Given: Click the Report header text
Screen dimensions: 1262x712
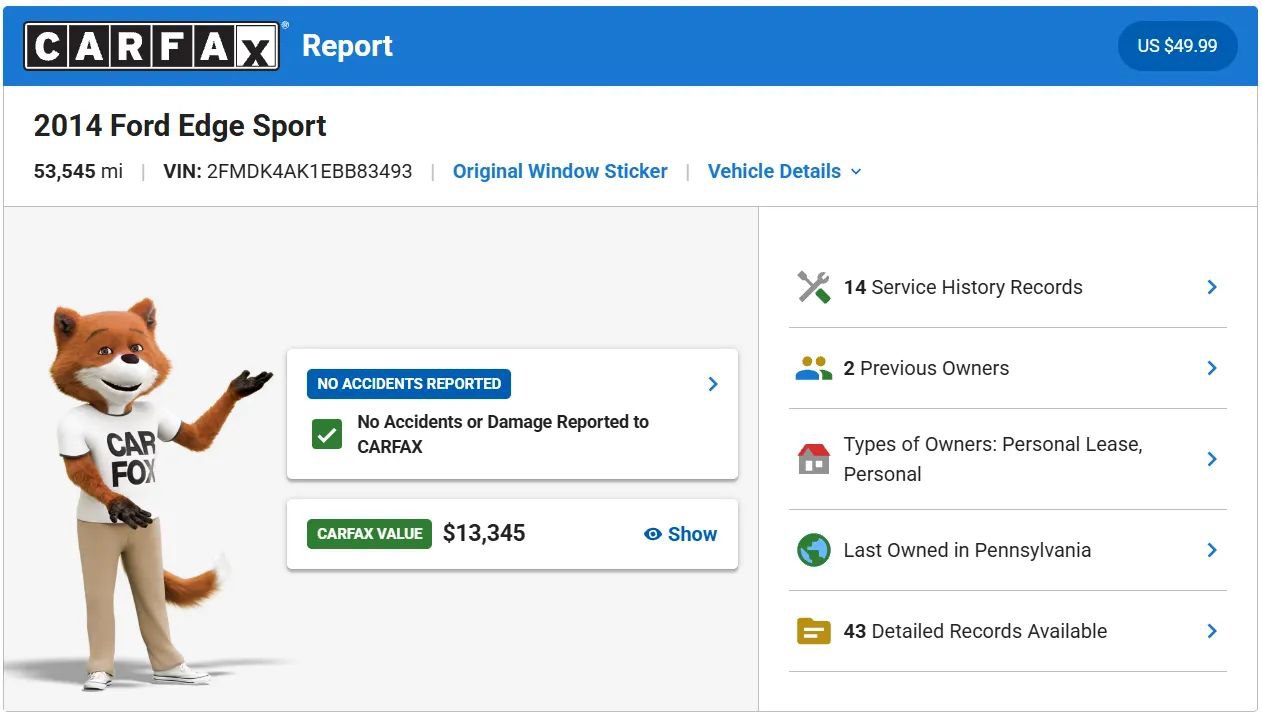Looking at the screenshot, I should point(347,46).
